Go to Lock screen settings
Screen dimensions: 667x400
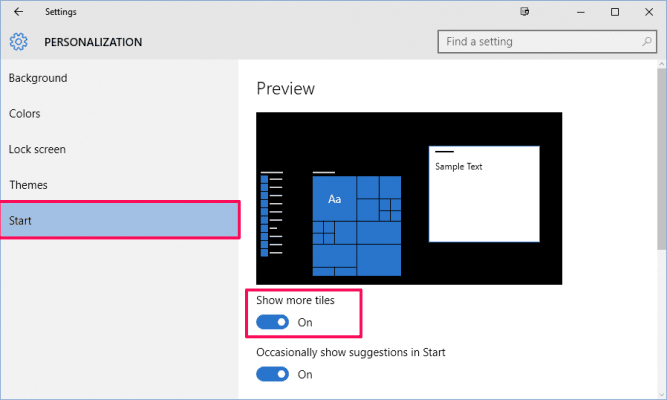coord(37,150)
